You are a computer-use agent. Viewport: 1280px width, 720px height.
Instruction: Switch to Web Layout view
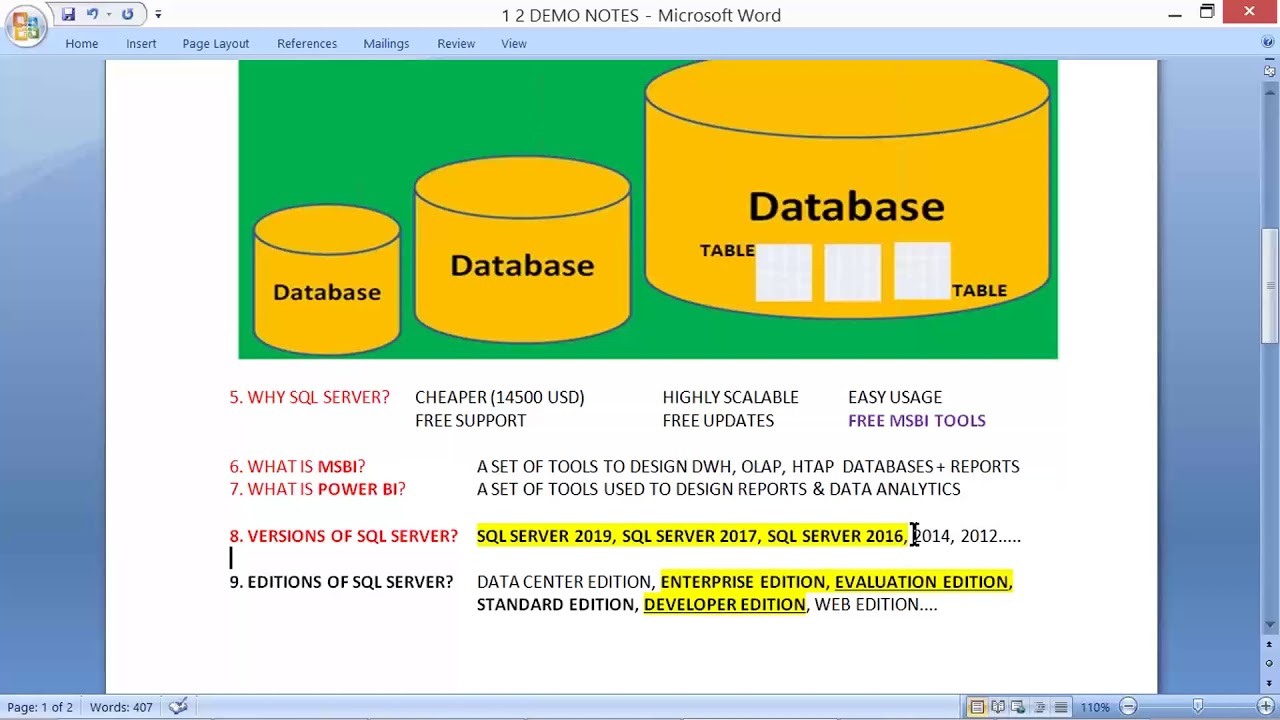click(1018, 707)
